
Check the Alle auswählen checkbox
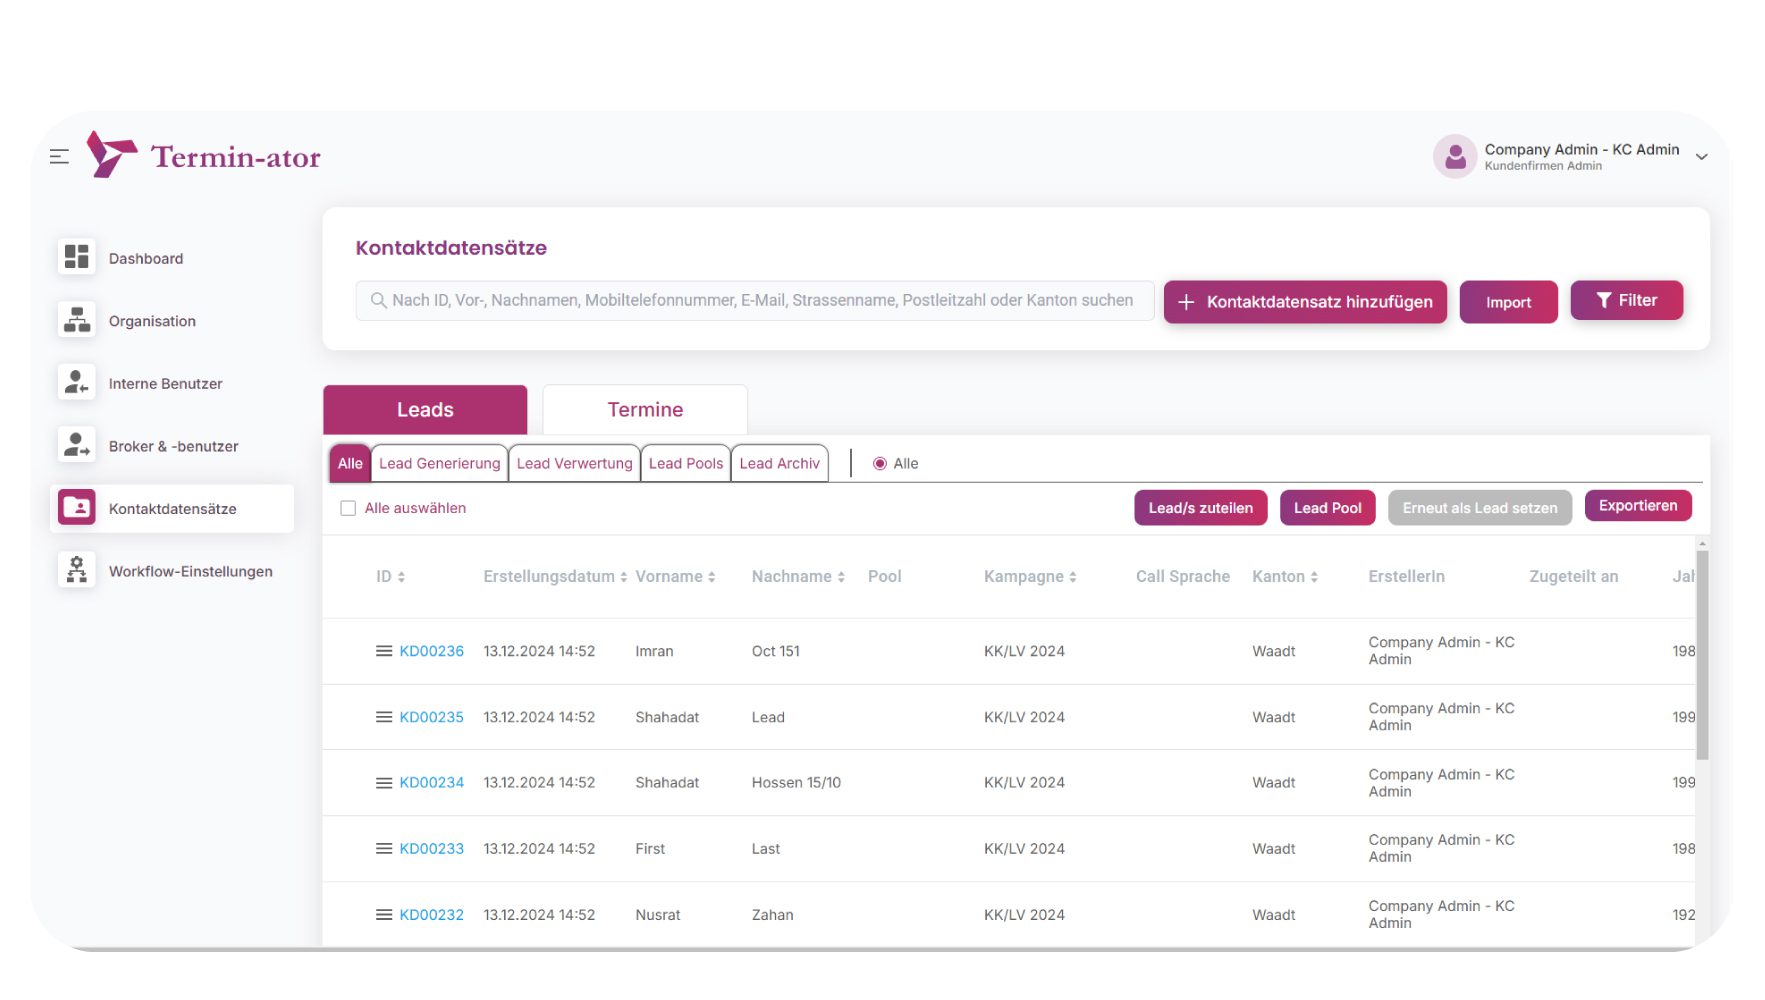point(348,508)
